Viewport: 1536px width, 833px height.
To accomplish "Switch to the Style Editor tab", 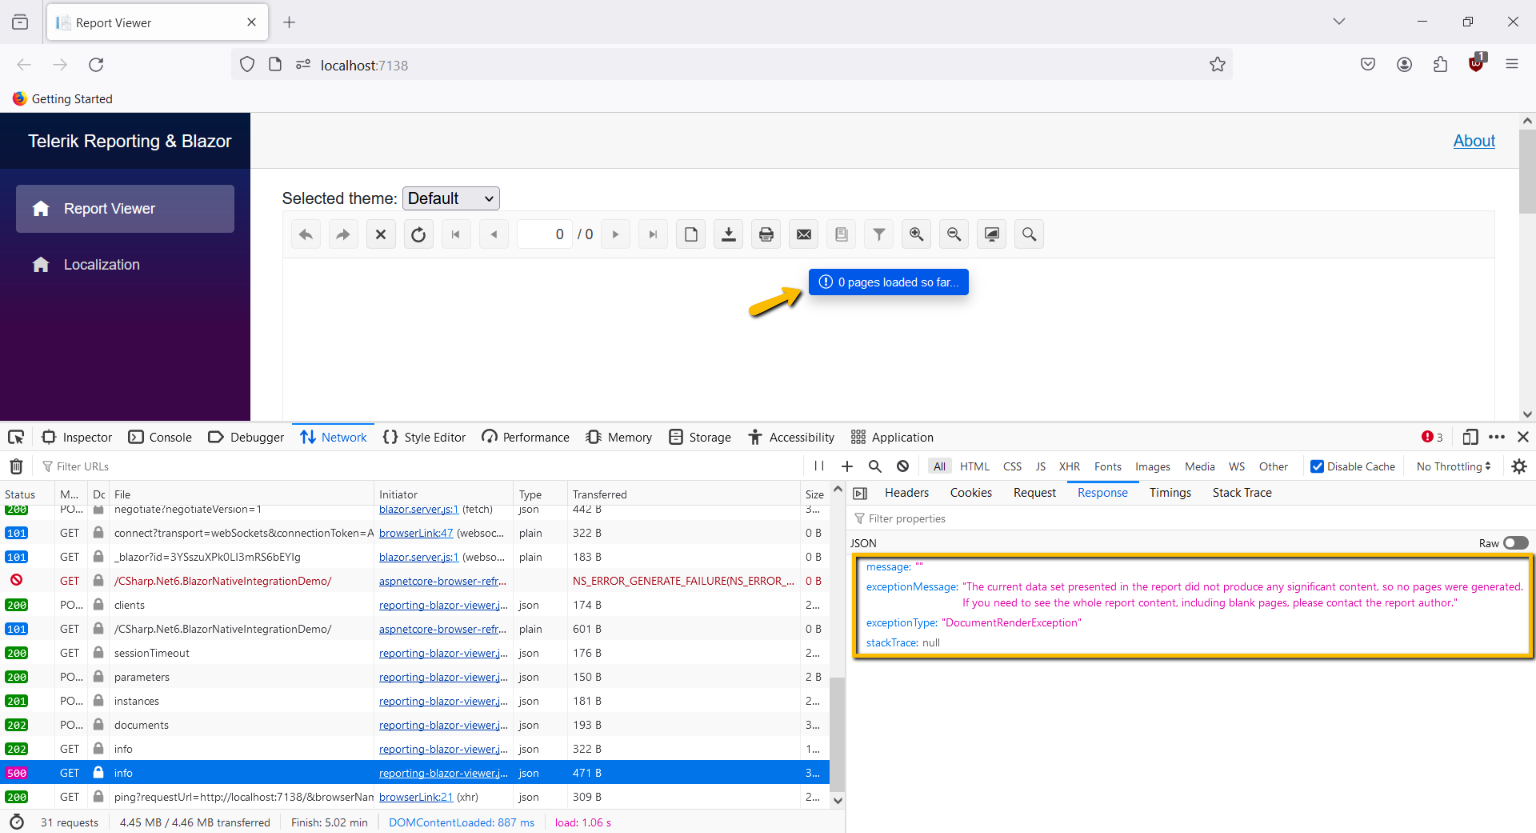I will pyautogui.click(x=424, y=437).
